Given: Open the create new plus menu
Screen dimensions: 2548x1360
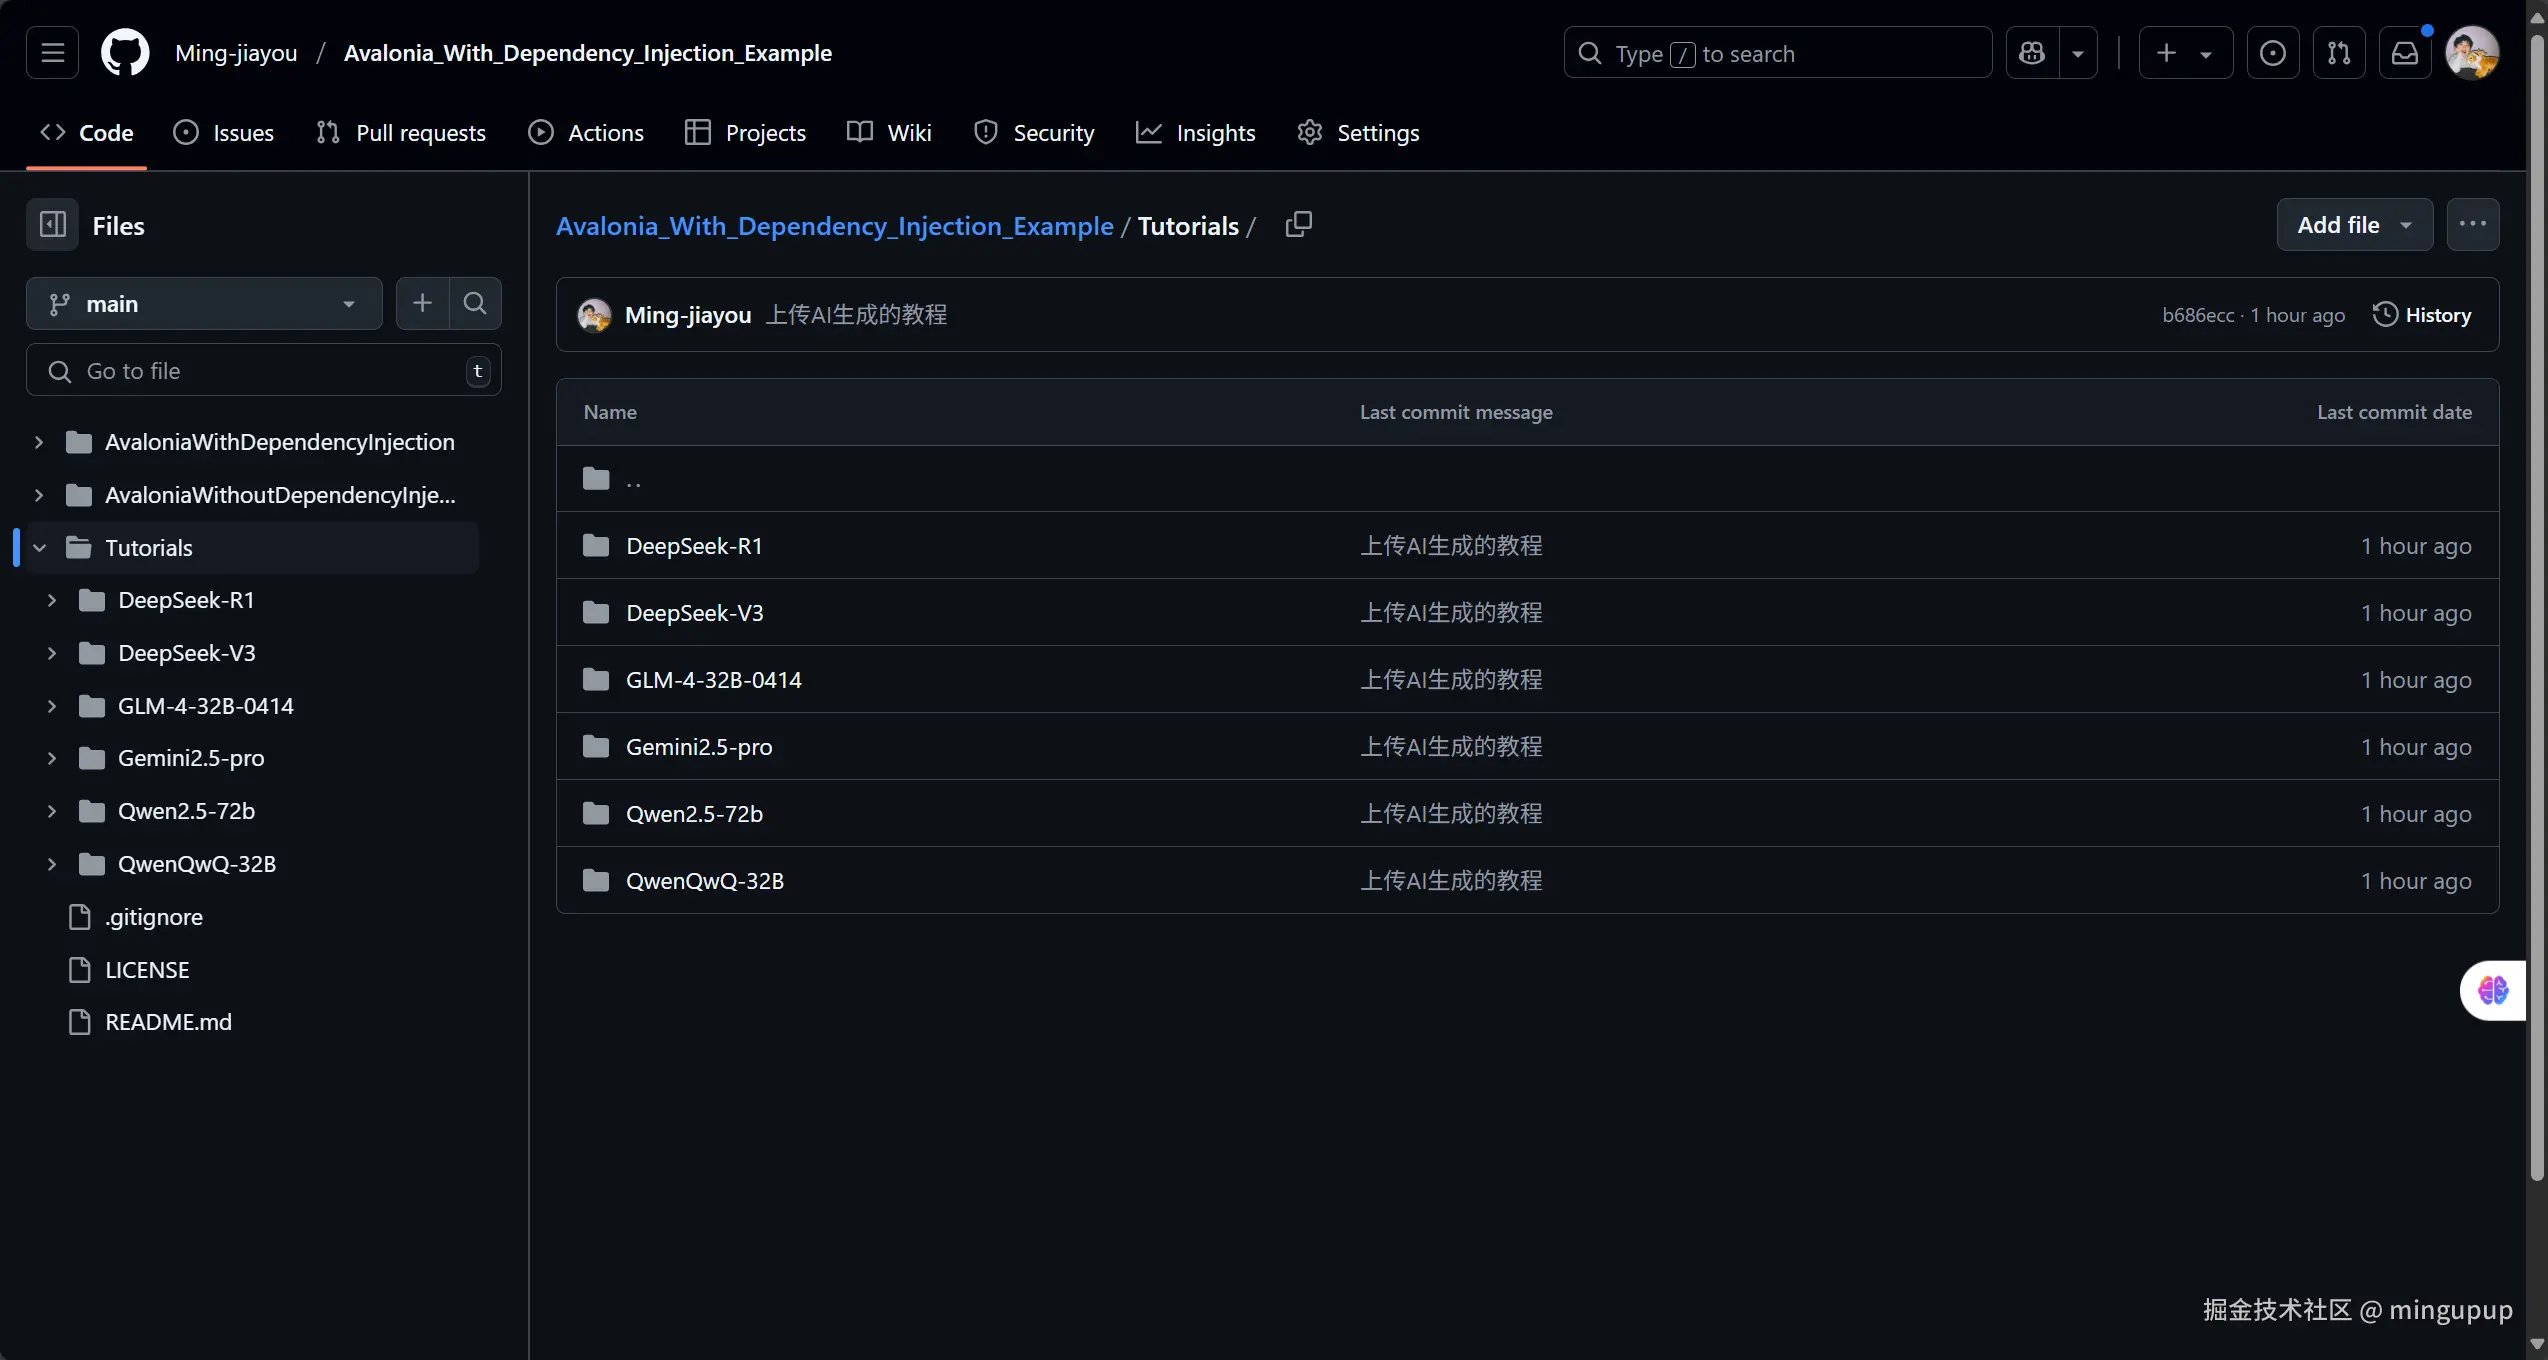Looking at the screenshot, I should pos(2186,52).
